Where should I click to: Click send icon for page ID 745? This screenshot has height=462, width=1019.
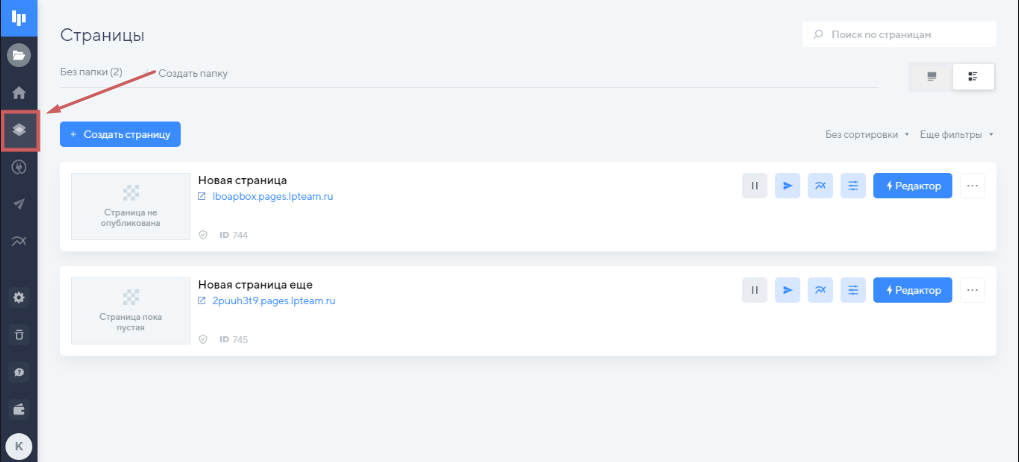point(787,290)
